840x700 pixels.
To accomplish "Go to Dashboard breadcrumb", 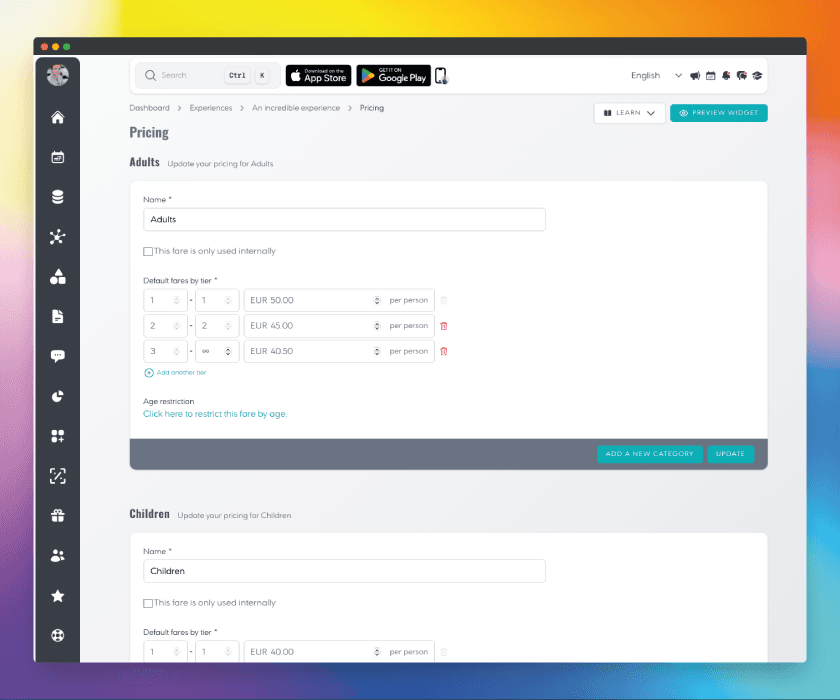I will 149,108.
